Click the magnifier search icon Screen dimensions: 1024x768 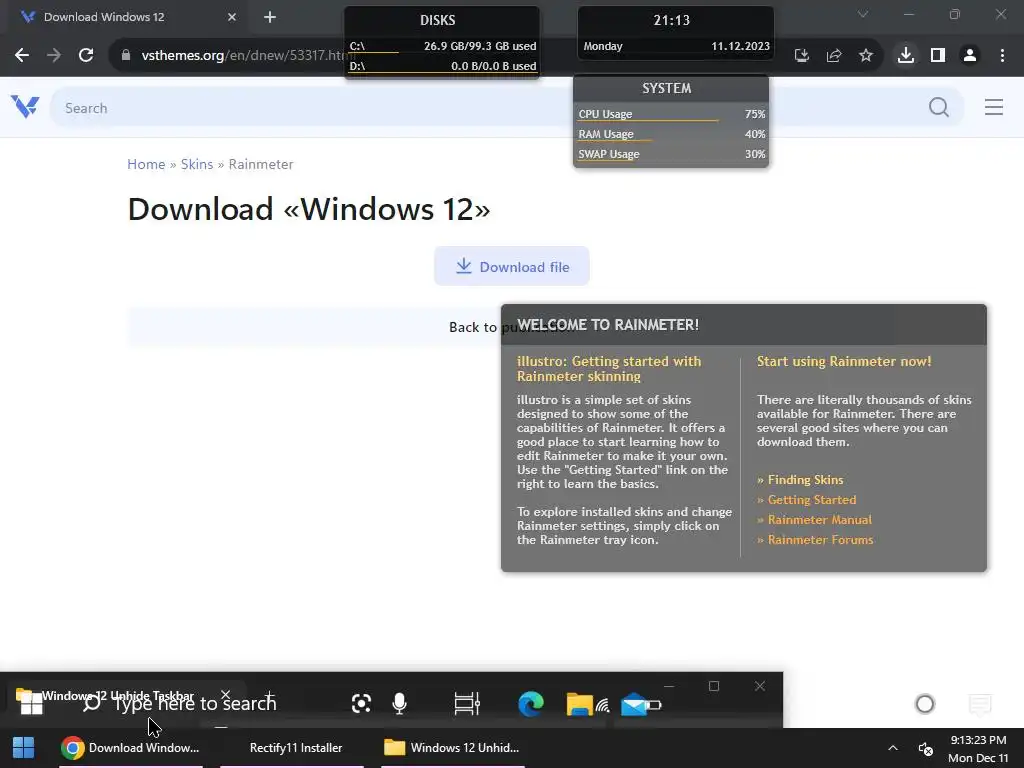939,107
